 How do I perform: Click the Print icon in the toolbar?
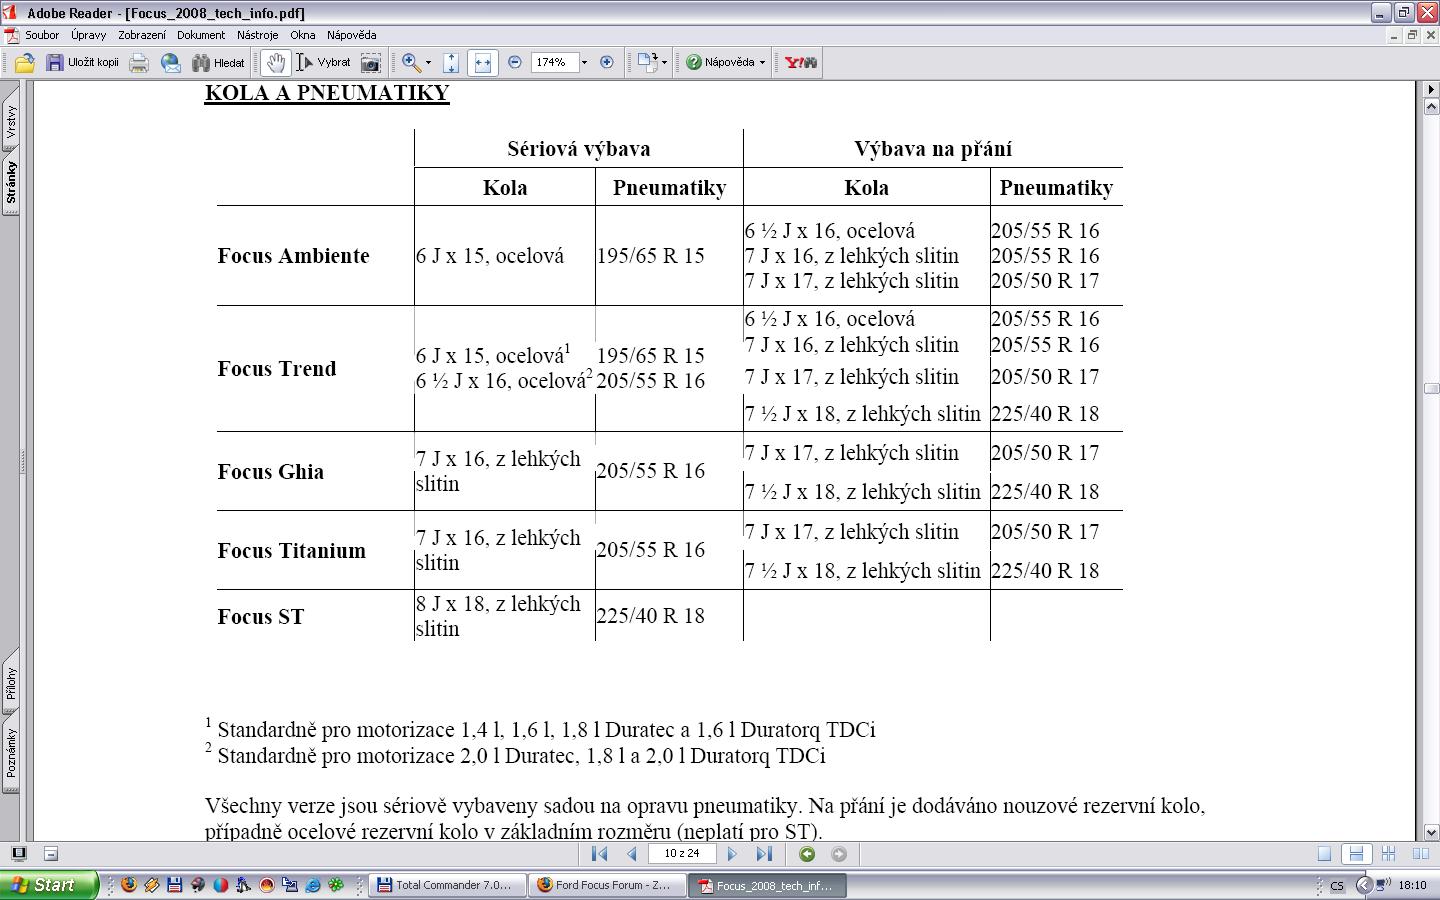click(x=139, y=63)
